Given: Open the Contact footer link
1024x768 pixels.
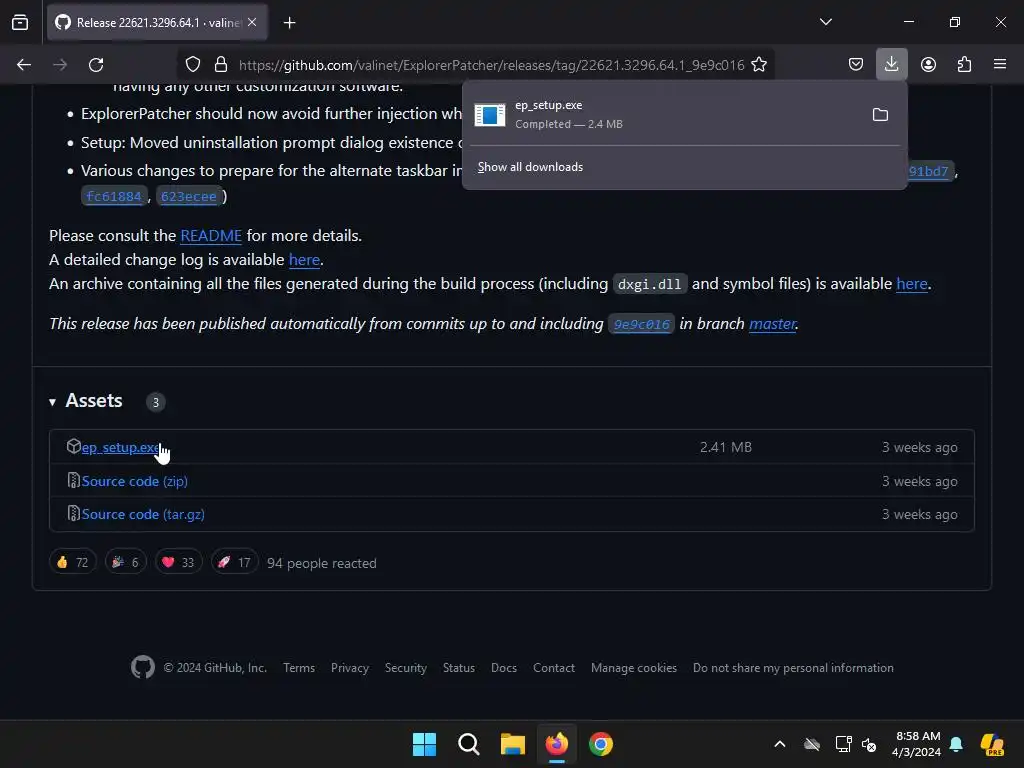Looking at the screenshot, I should point(554,668).
